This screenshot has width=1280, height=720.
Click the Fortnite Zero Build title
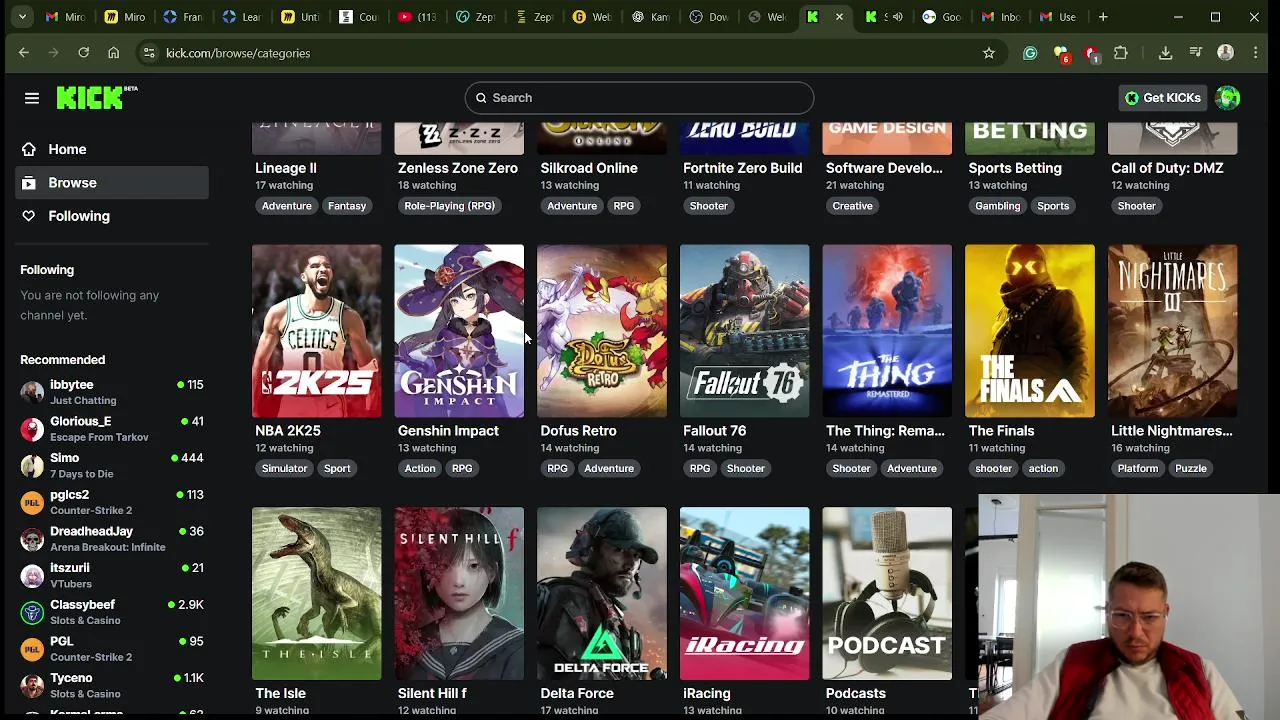[x=742, y=168]
